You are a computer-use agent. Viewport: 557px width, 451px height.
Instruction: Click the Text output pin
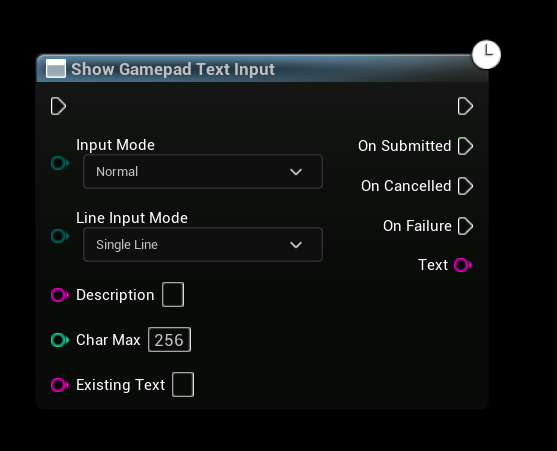[463, 265]
